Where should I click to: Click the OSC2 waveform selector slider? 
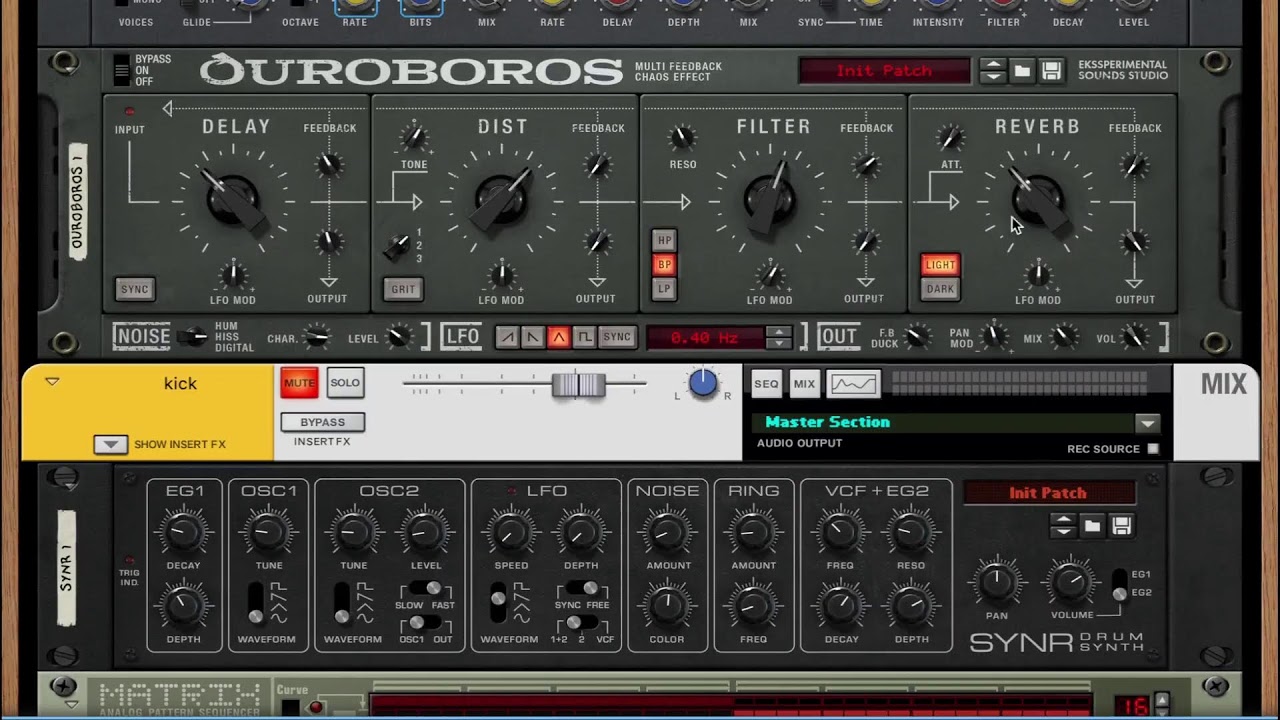pos(342,603)
